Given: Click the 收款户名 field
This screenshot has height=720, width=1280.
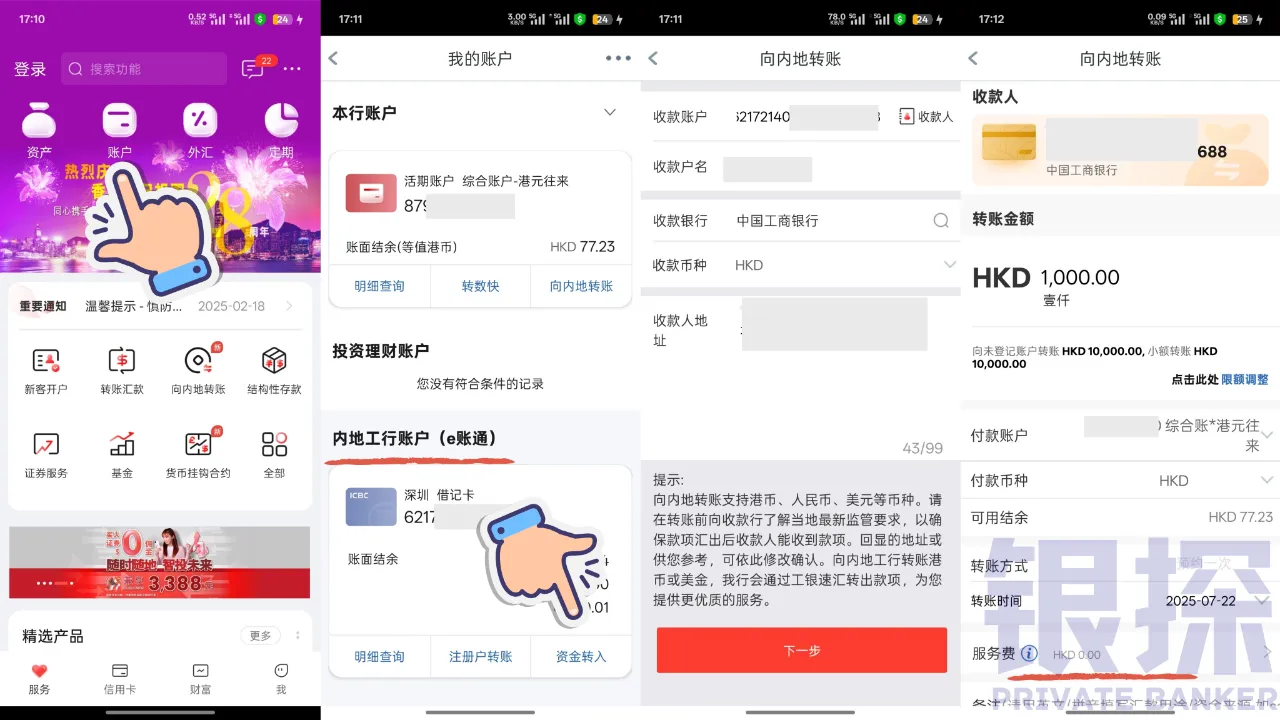Looking at the screenshot, I should point(767,167).
